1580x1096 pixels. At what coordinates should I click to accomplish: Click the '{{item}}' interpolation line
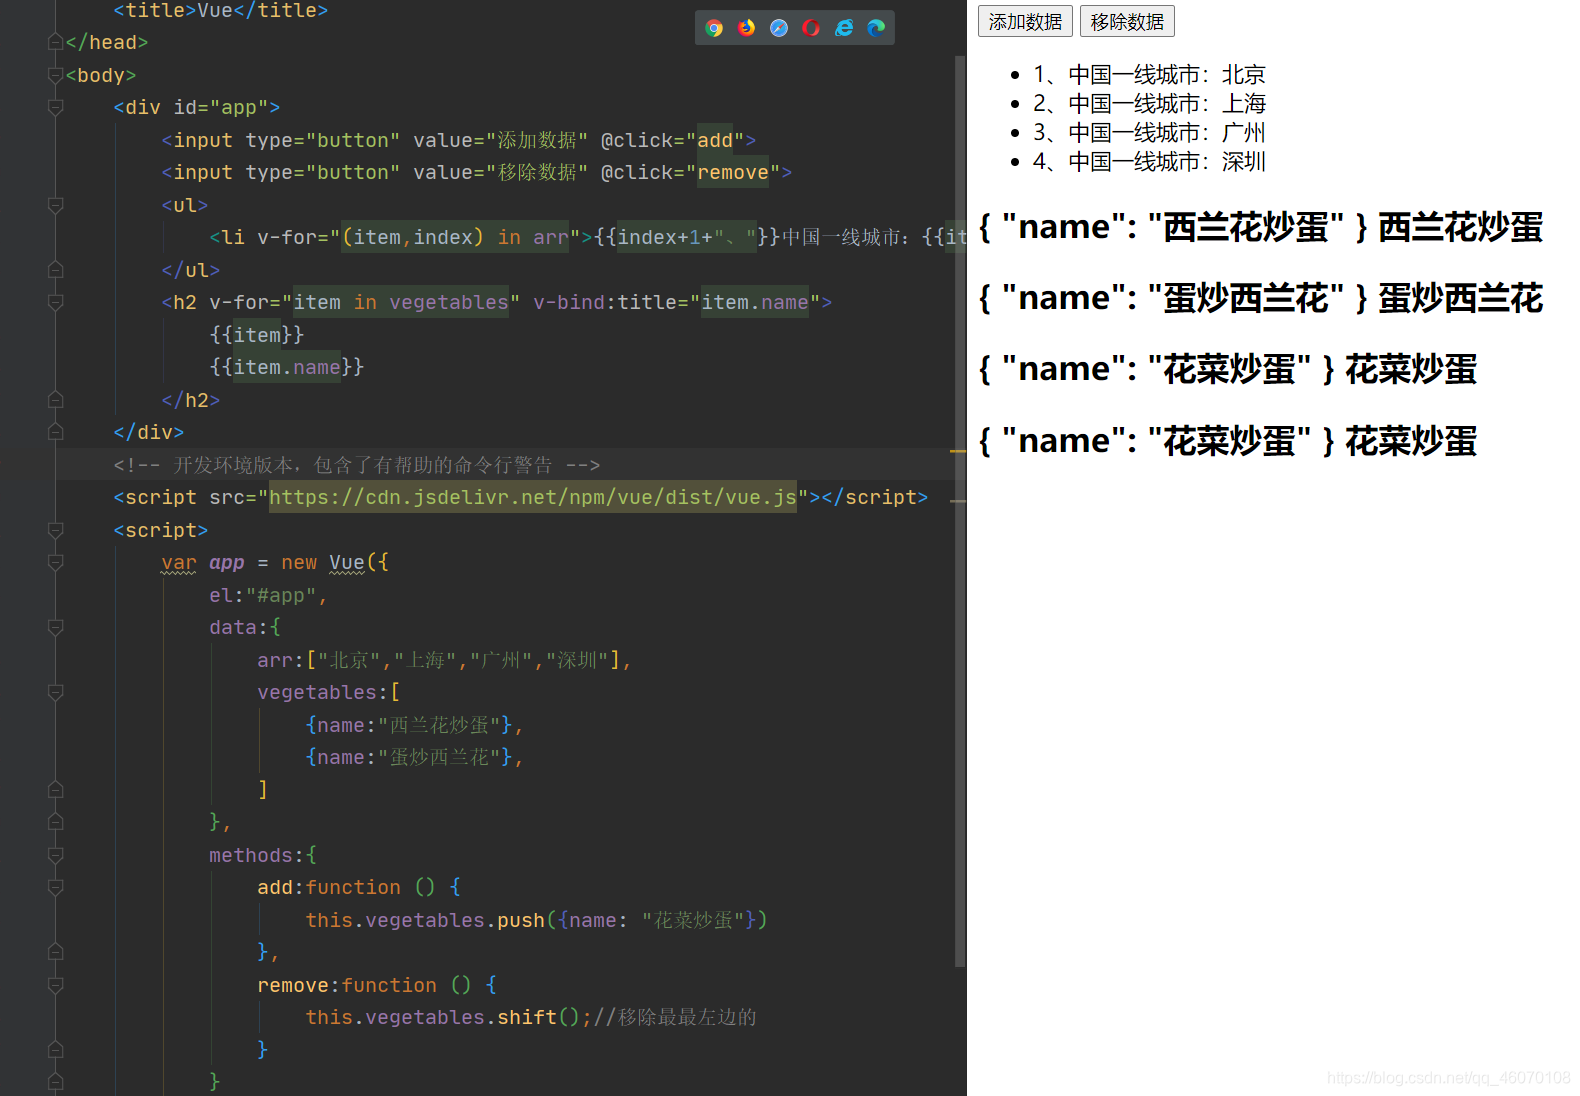coord(257,335)
